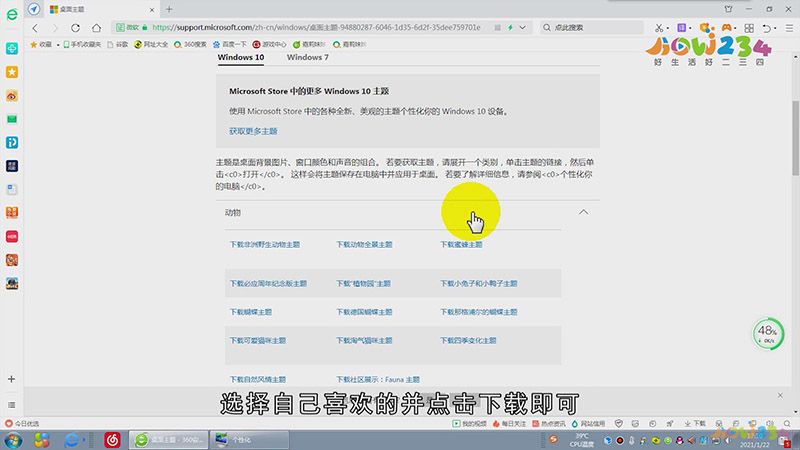Open the 百度一下 bookmark
800x450 pixels.
(230, 44)
